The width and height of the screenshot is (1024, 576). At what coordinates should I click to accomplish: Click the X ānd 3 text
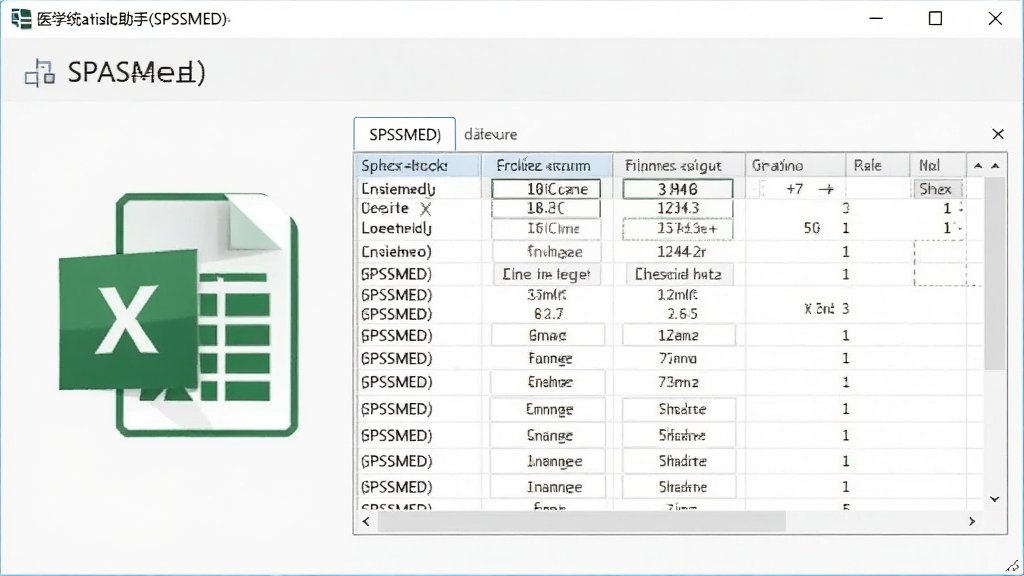pyautogui.click(x=826, y=308)
